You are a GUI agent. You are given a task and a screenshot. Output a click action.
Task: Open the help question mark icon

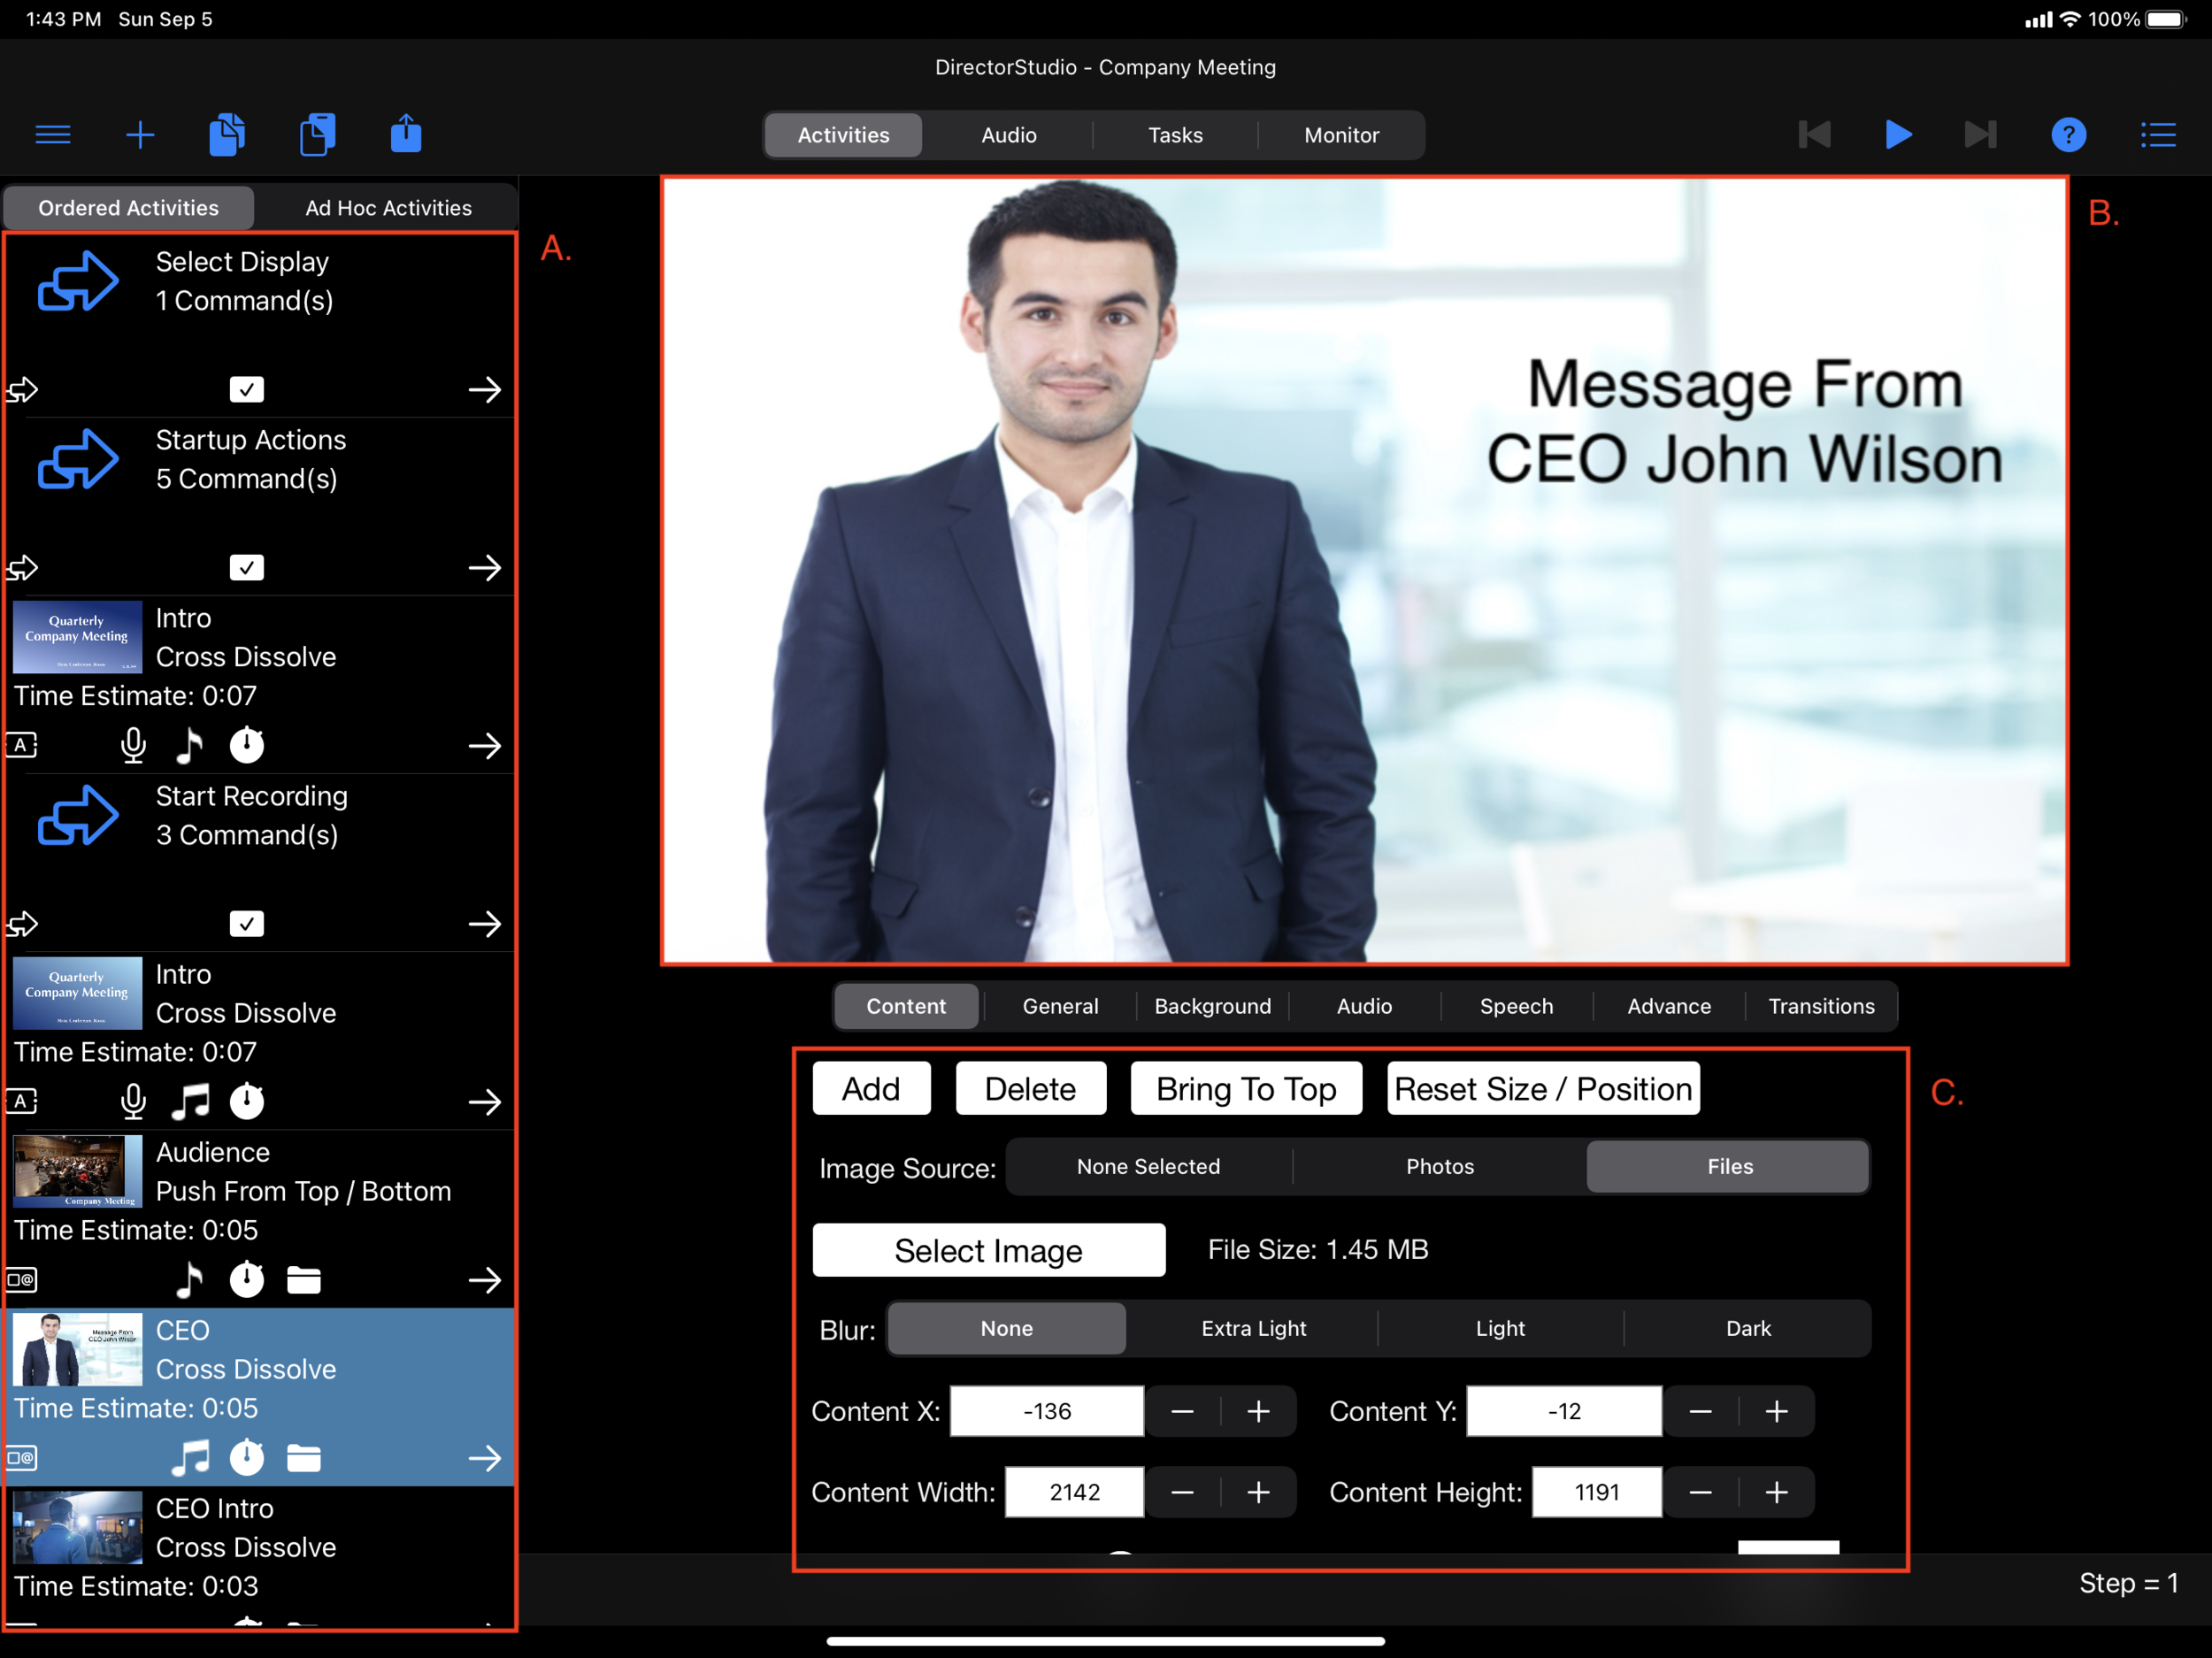(2068, 135)
